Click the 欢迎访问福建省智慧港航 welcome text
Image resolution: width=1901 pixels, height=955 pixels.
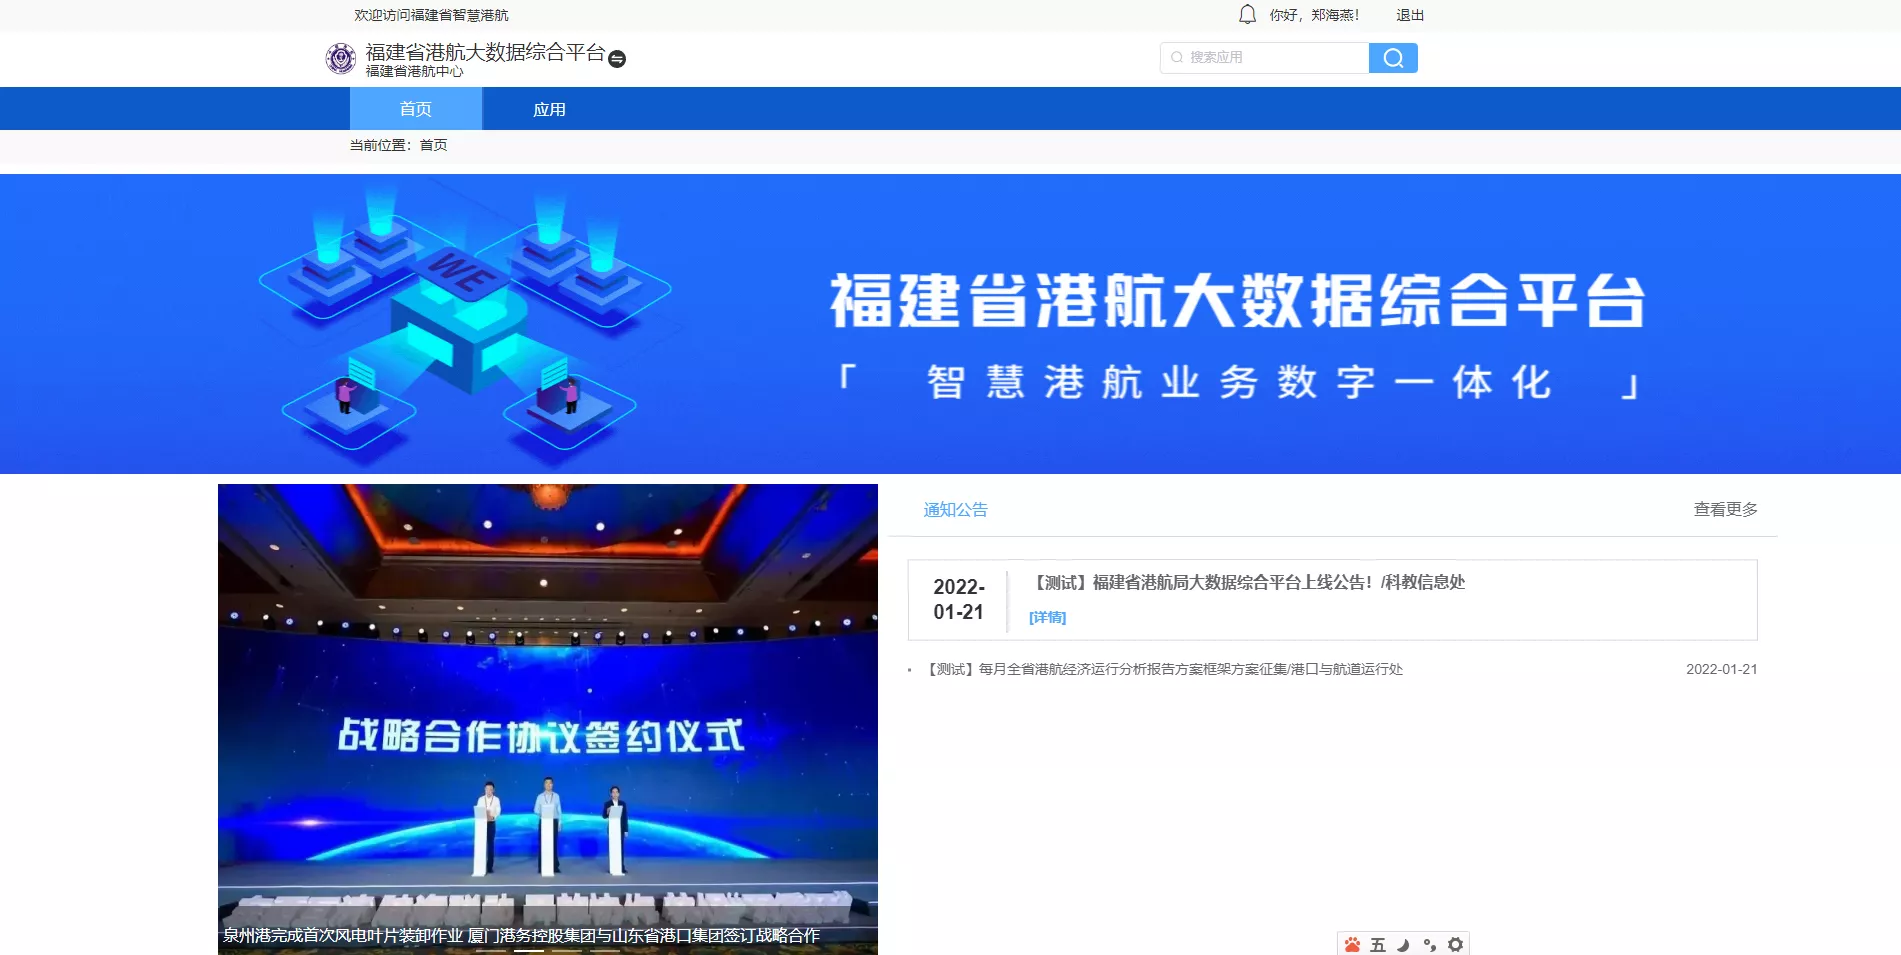click(431, 15)
